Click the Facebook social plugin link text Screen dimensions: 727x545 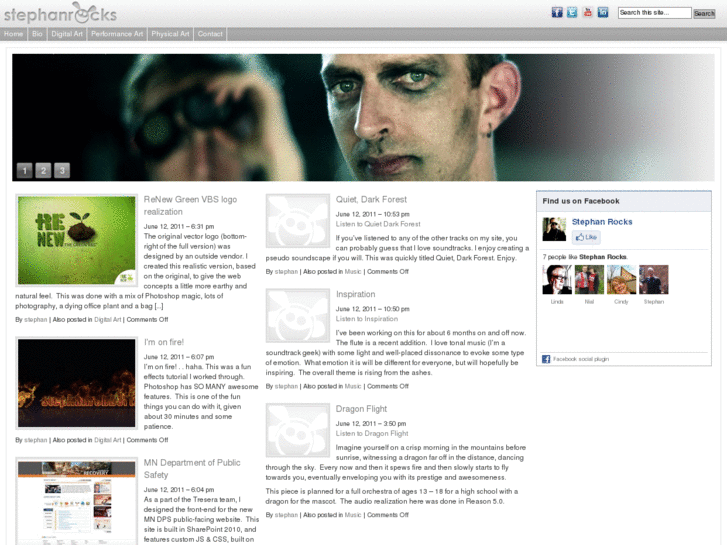click(581, 359)
